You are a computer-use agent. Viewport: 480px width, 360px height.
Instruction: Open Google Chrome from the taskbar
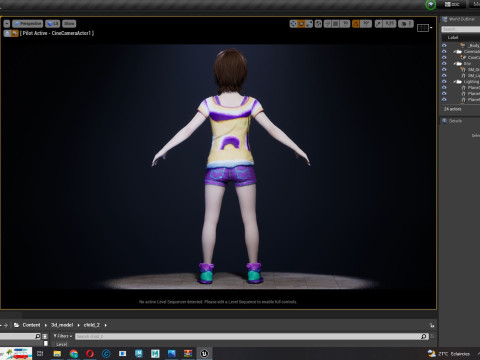(74, 353)
